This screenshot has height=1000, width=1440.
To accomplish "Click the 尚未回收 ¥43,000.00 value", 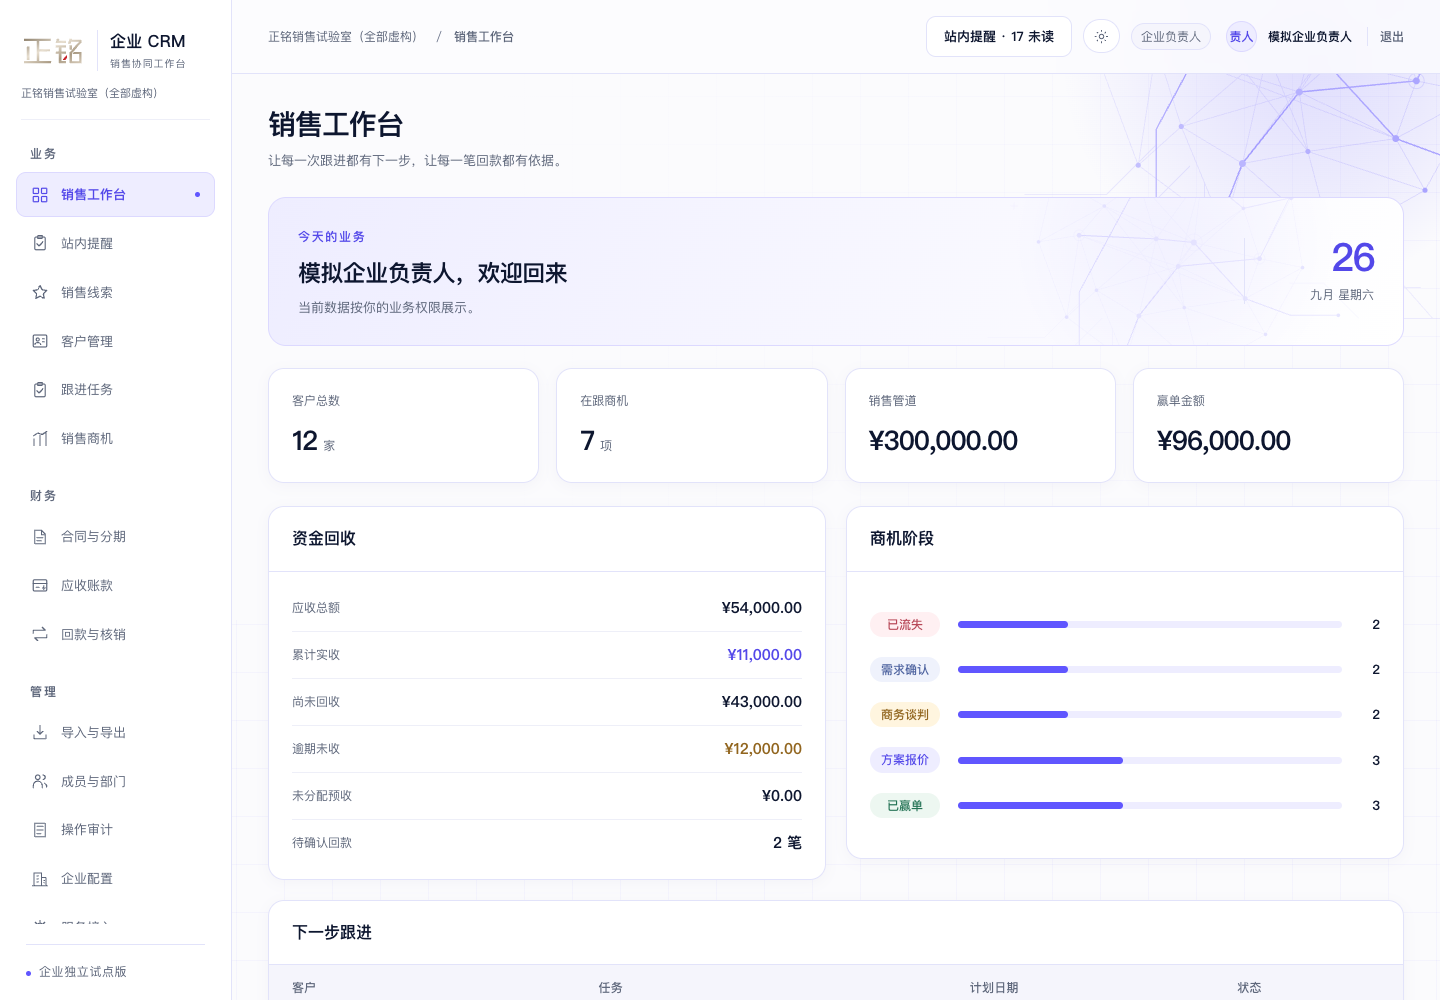I will (762, 702).
